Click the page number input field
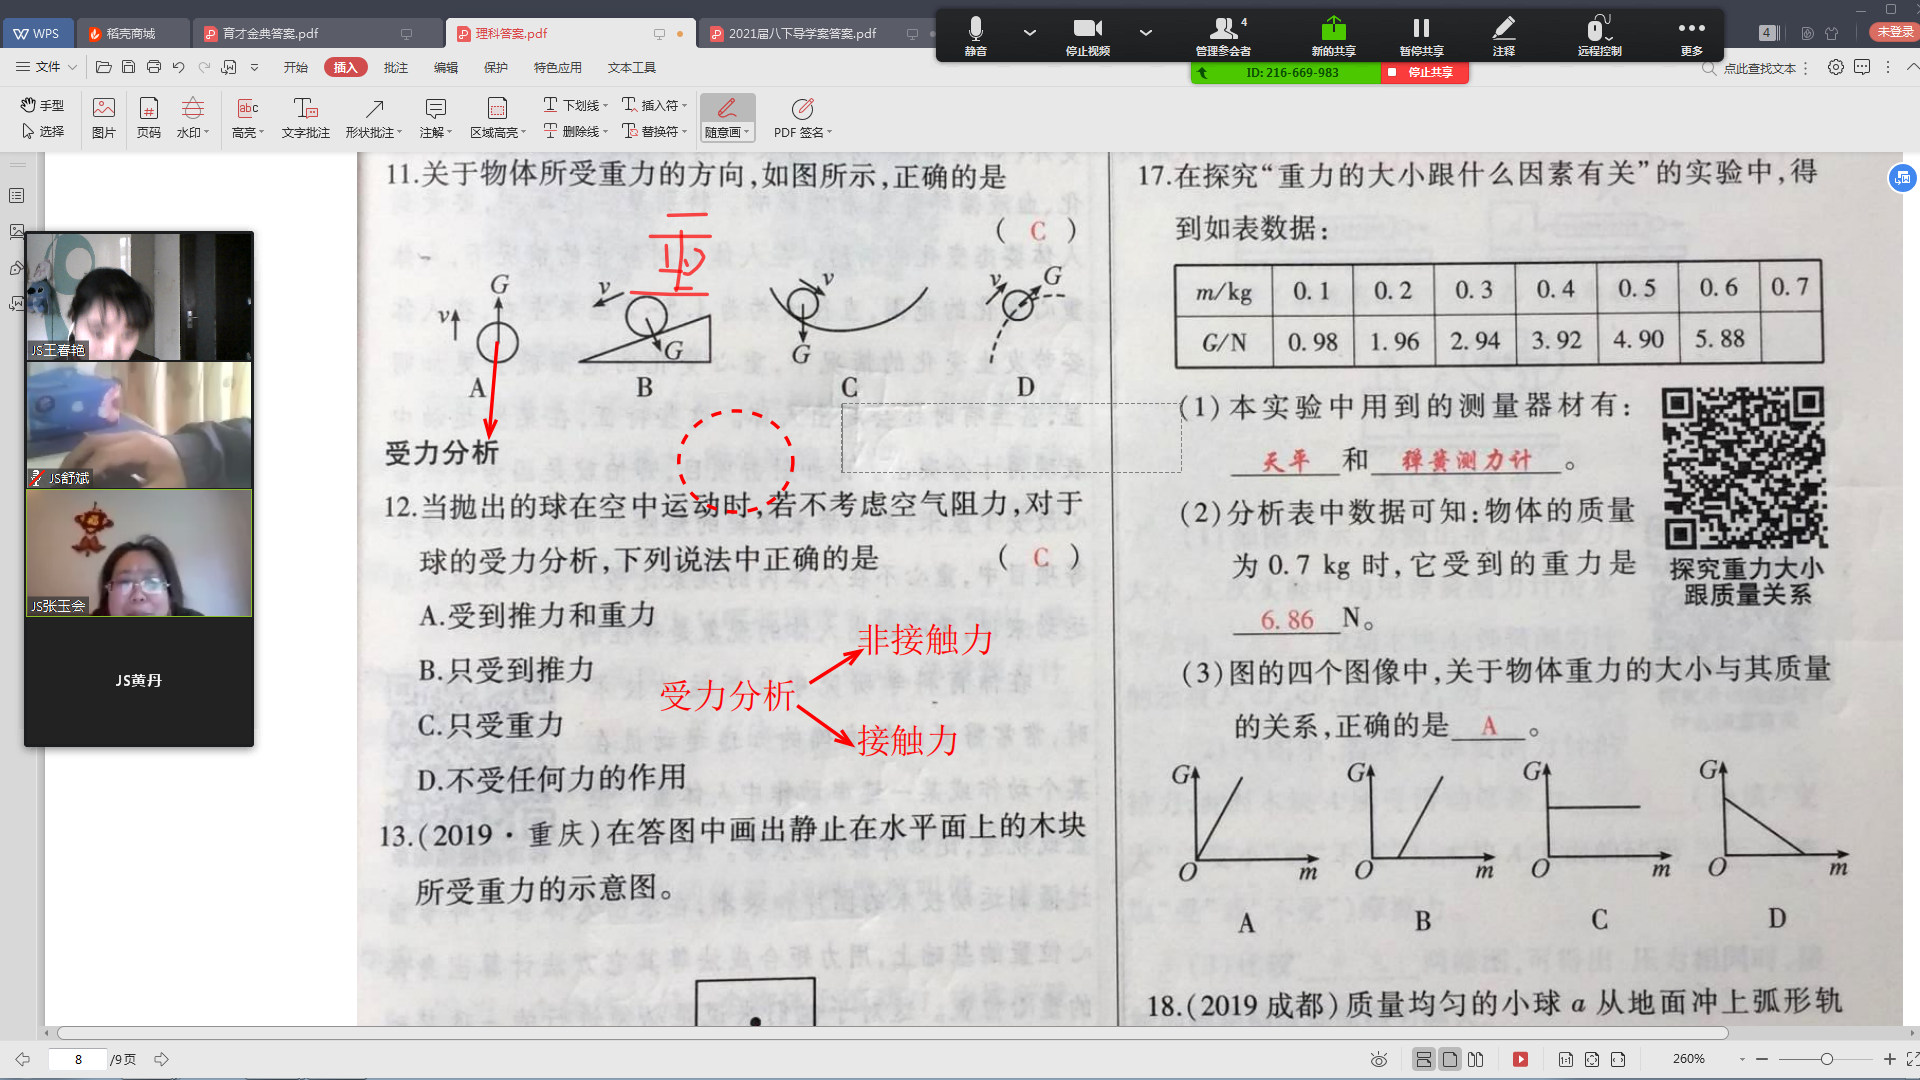Viewport: 1920px width, 1080px height. pyautogui.click(x=78, y=1059)
